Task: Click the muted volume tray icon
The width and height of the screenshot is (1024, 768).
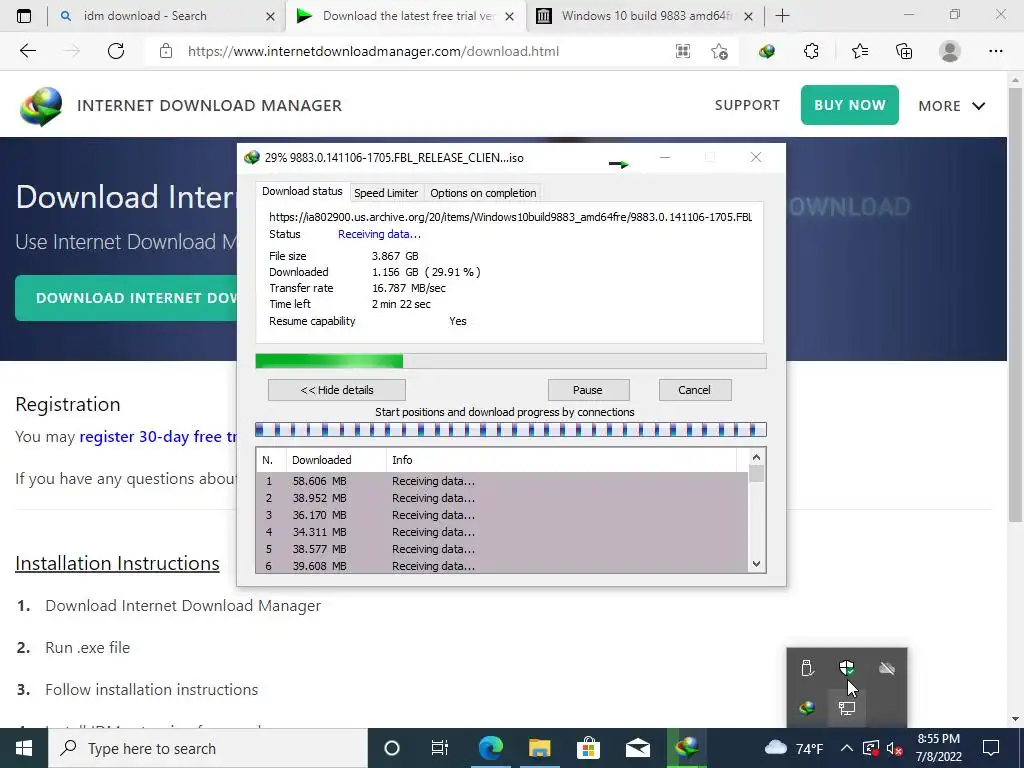Action: point(894,748)
